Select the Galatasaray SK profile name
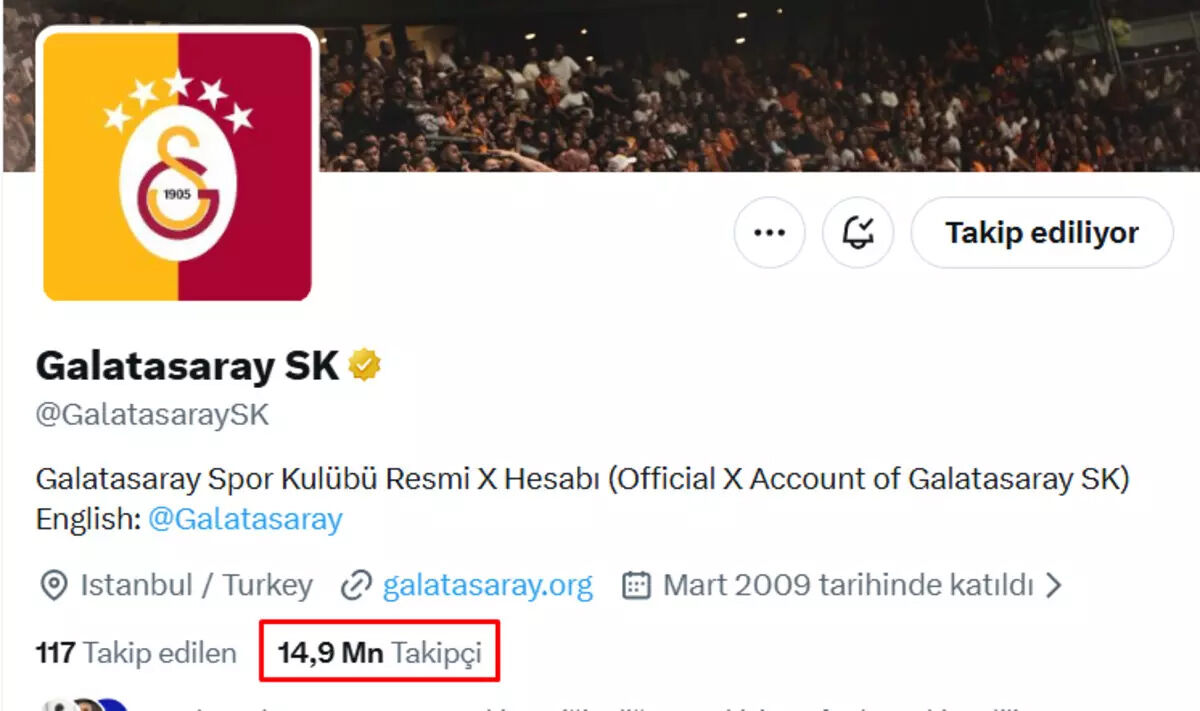The width and height of the screenshot is (1200, 711). (186, 365)
